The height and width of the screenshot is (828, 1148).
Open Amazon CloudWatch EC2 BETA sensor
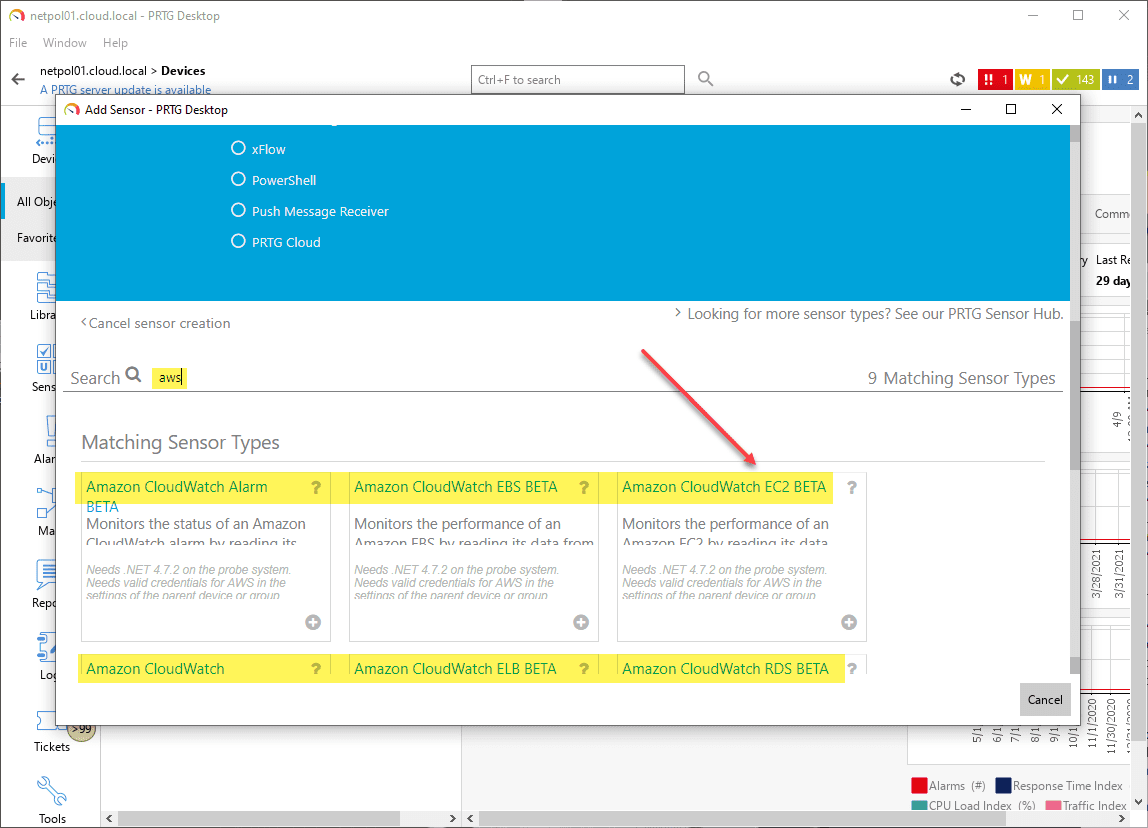point(723,487)
